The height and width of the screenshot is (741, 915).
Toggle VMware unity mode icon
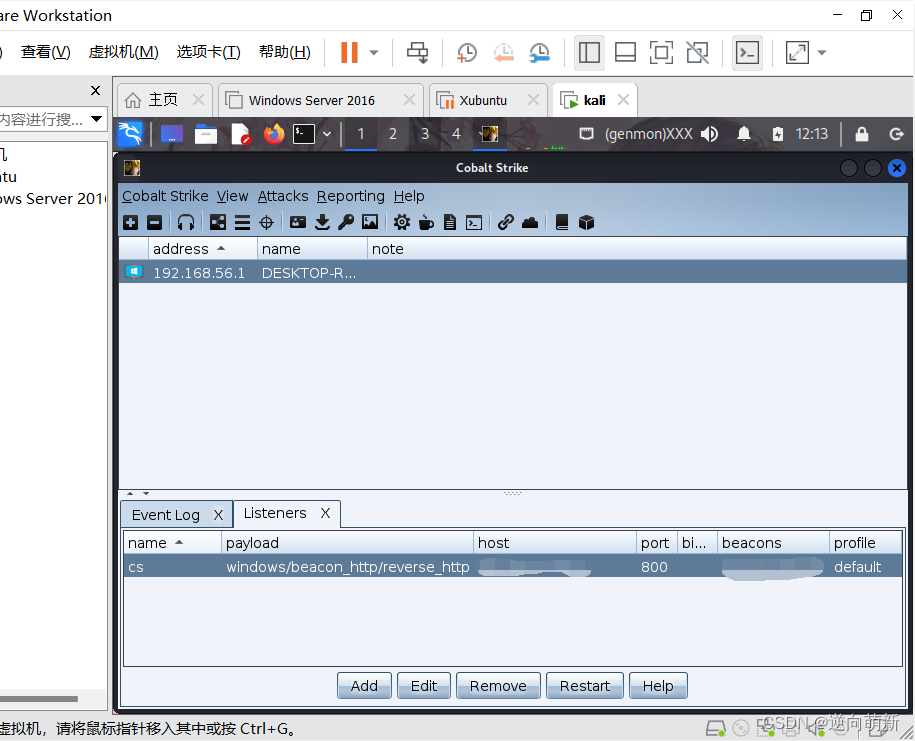pos(697,53)
